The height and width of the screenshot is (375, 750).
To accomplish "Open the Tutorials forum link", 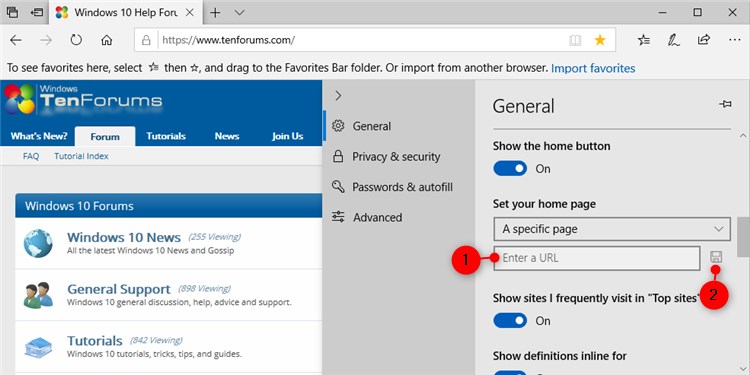I will tap(95, 341).
